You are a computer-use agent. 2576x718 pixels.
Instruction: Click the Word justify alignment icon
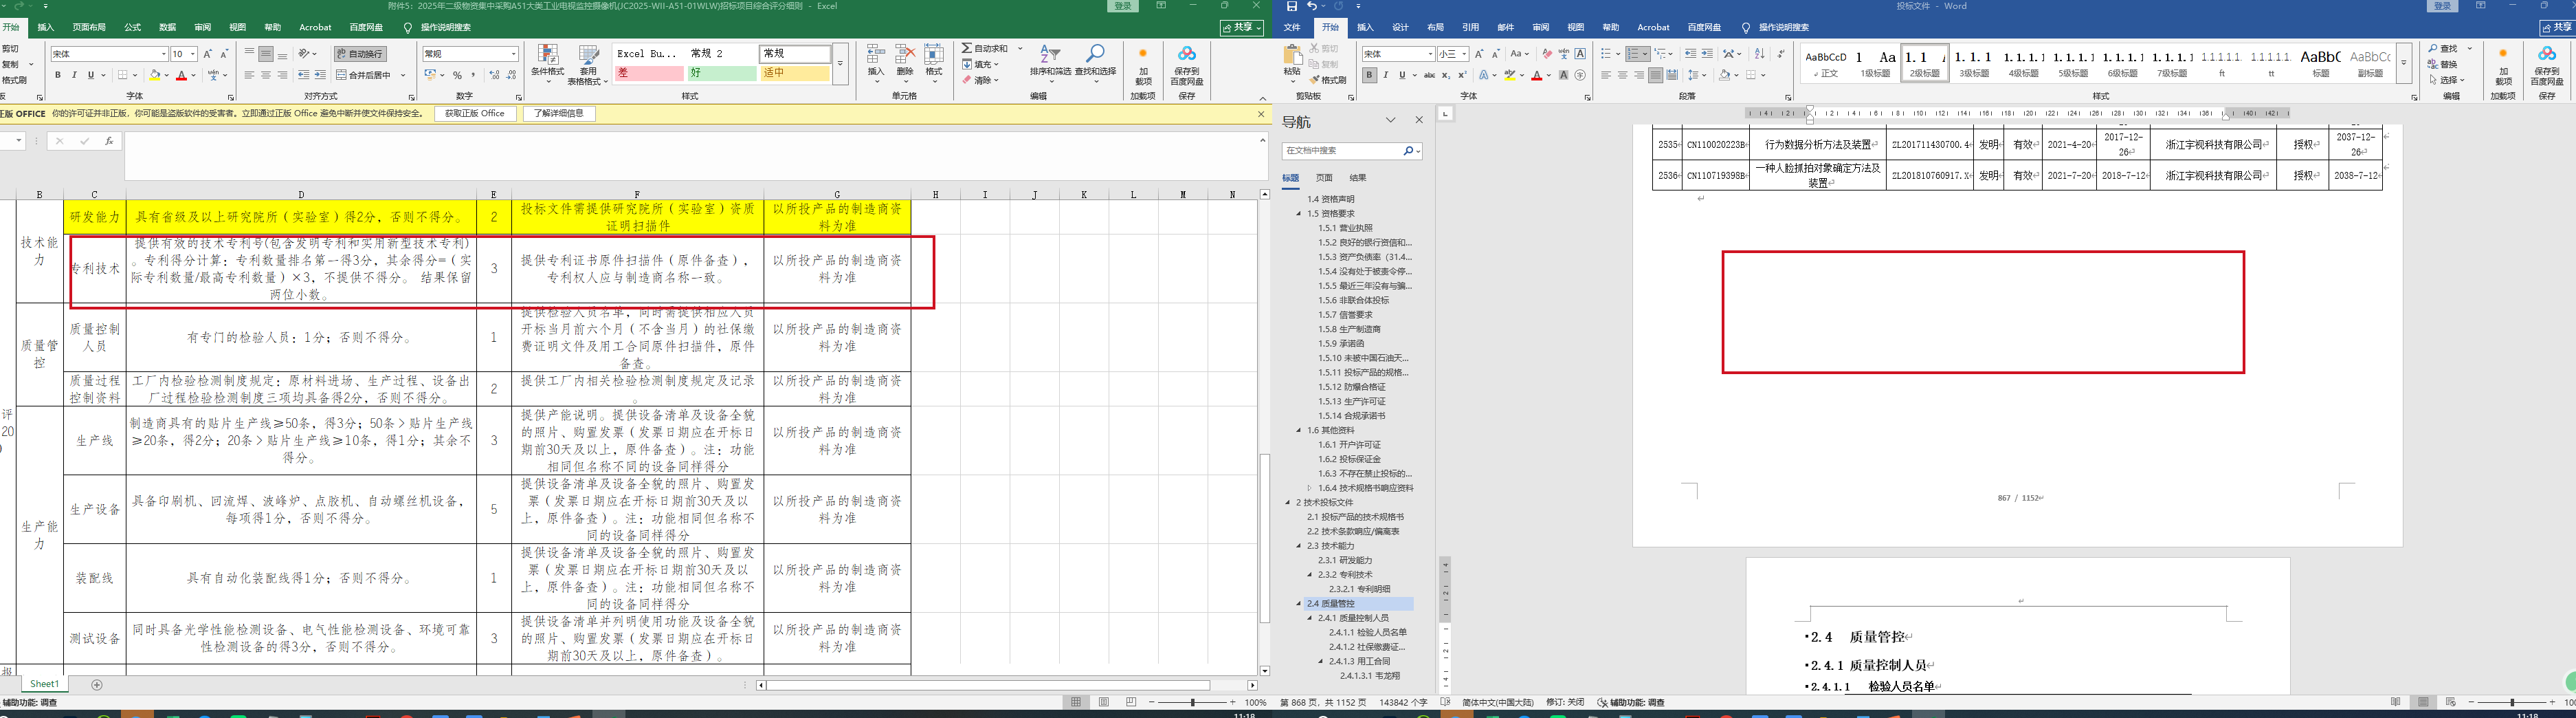[x=1655, y=75]
